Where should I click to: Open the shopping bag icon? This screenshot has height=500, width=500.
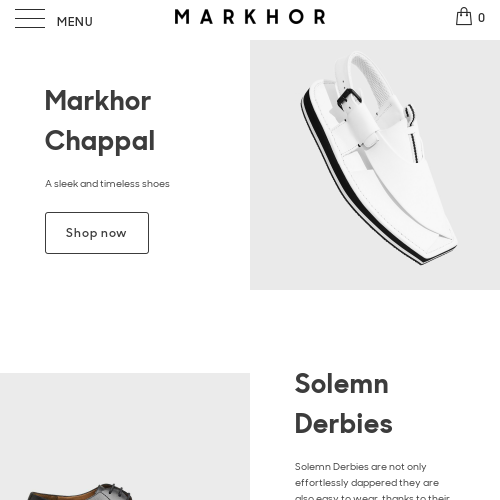464,16
